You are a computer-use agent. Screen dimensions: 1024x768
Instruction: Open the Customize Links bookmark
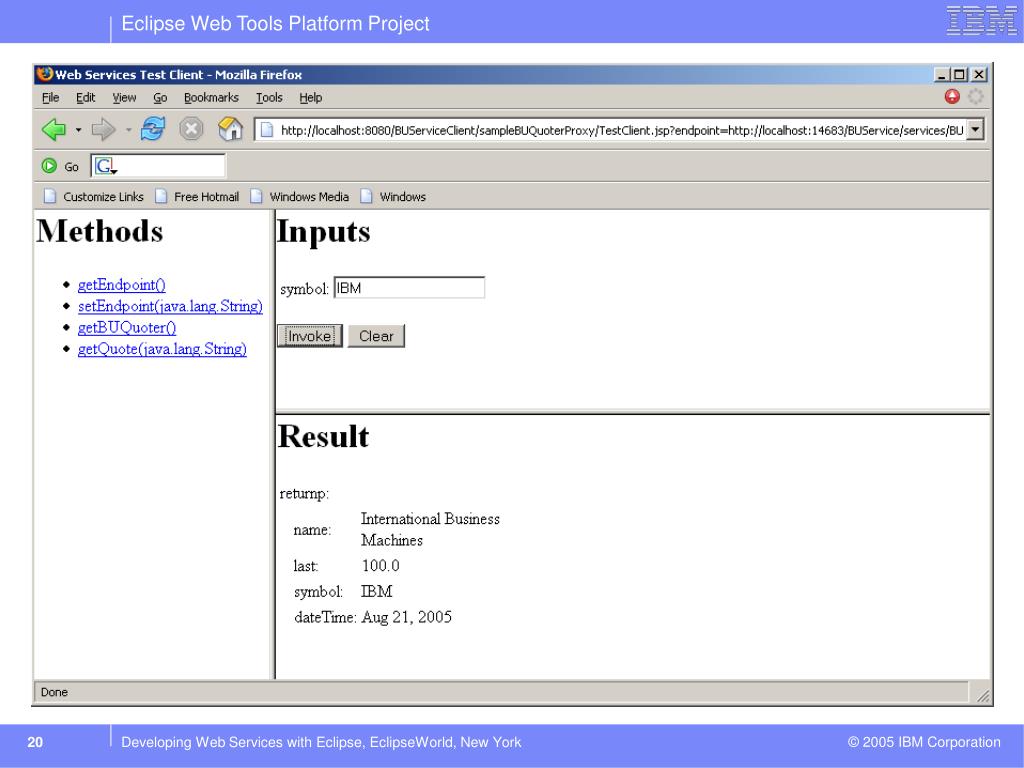93,197
